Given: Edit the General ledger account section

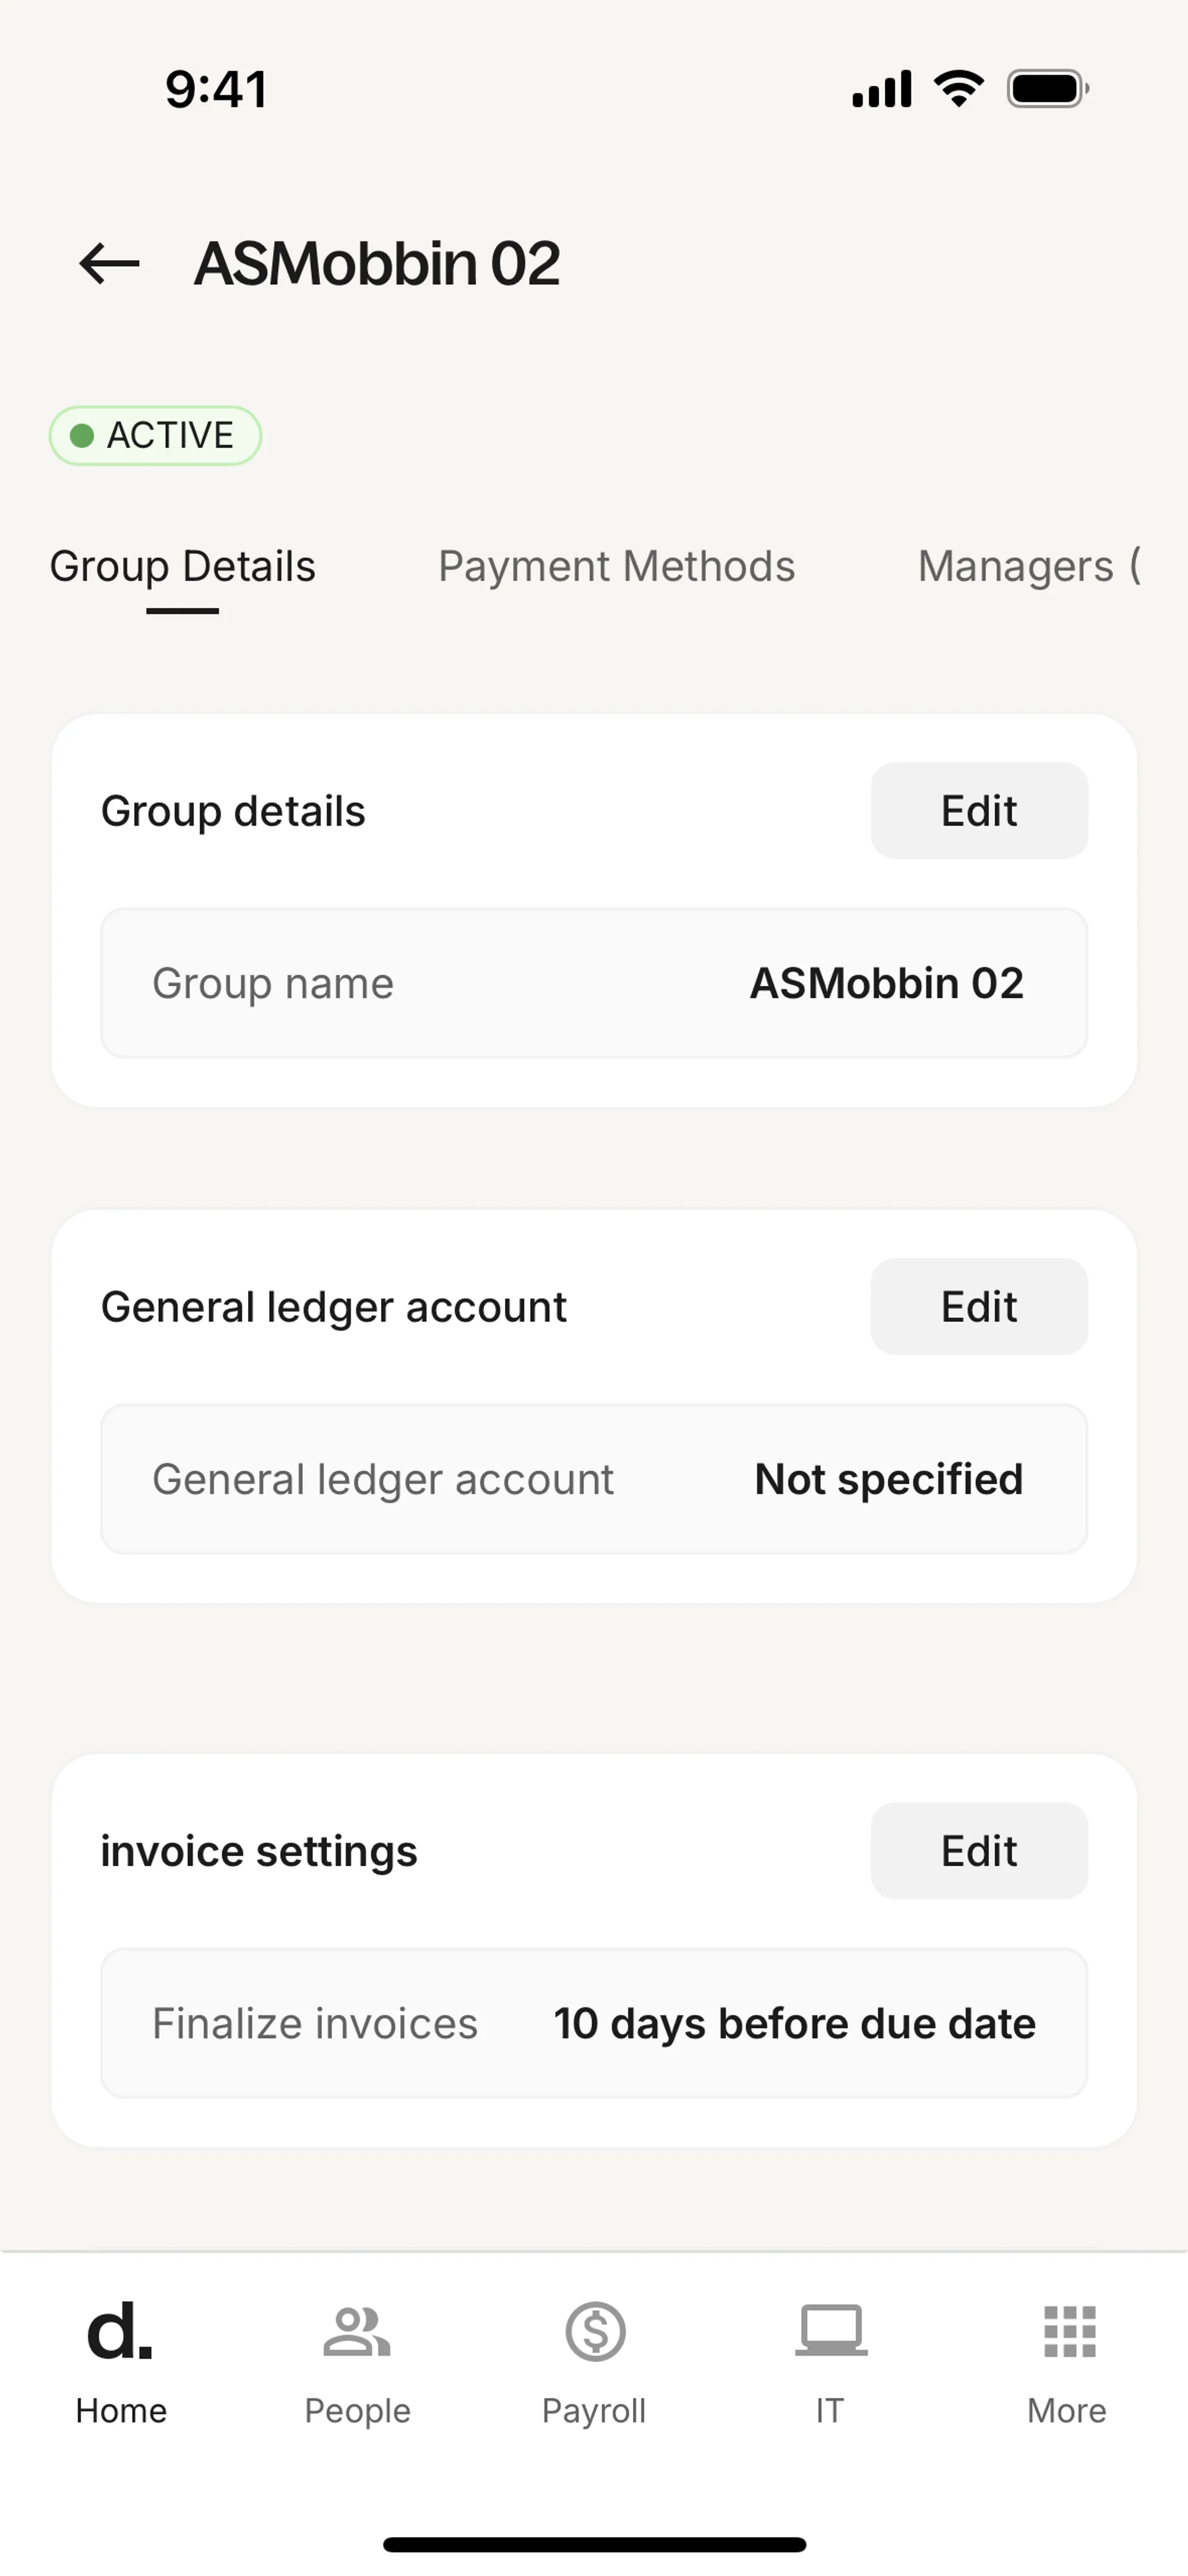Looking at the screenshot, I should point(978,1307).
